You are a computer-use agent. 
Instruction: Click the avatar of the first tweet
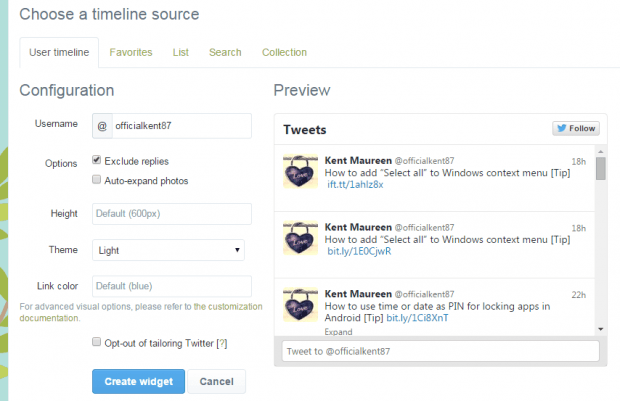[301, 171]
